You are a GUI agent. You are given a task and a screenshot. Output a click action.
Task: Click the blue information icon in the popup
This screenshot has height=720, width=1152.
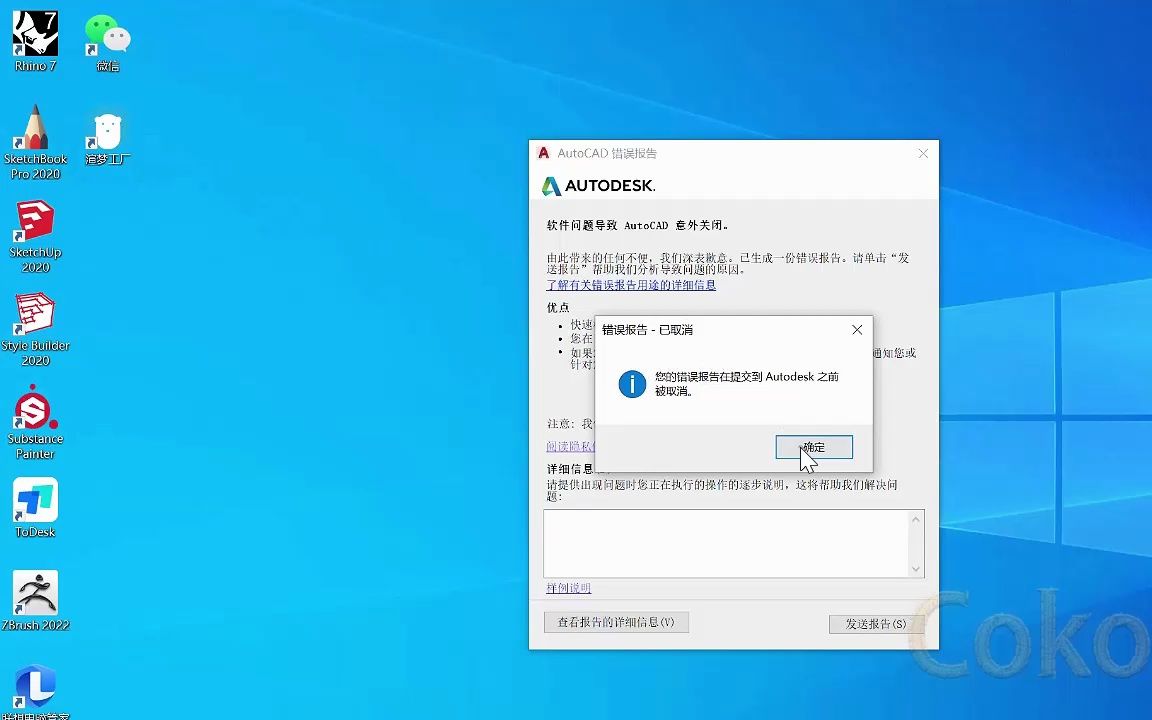pyautogui.click(x=631, y=383)
